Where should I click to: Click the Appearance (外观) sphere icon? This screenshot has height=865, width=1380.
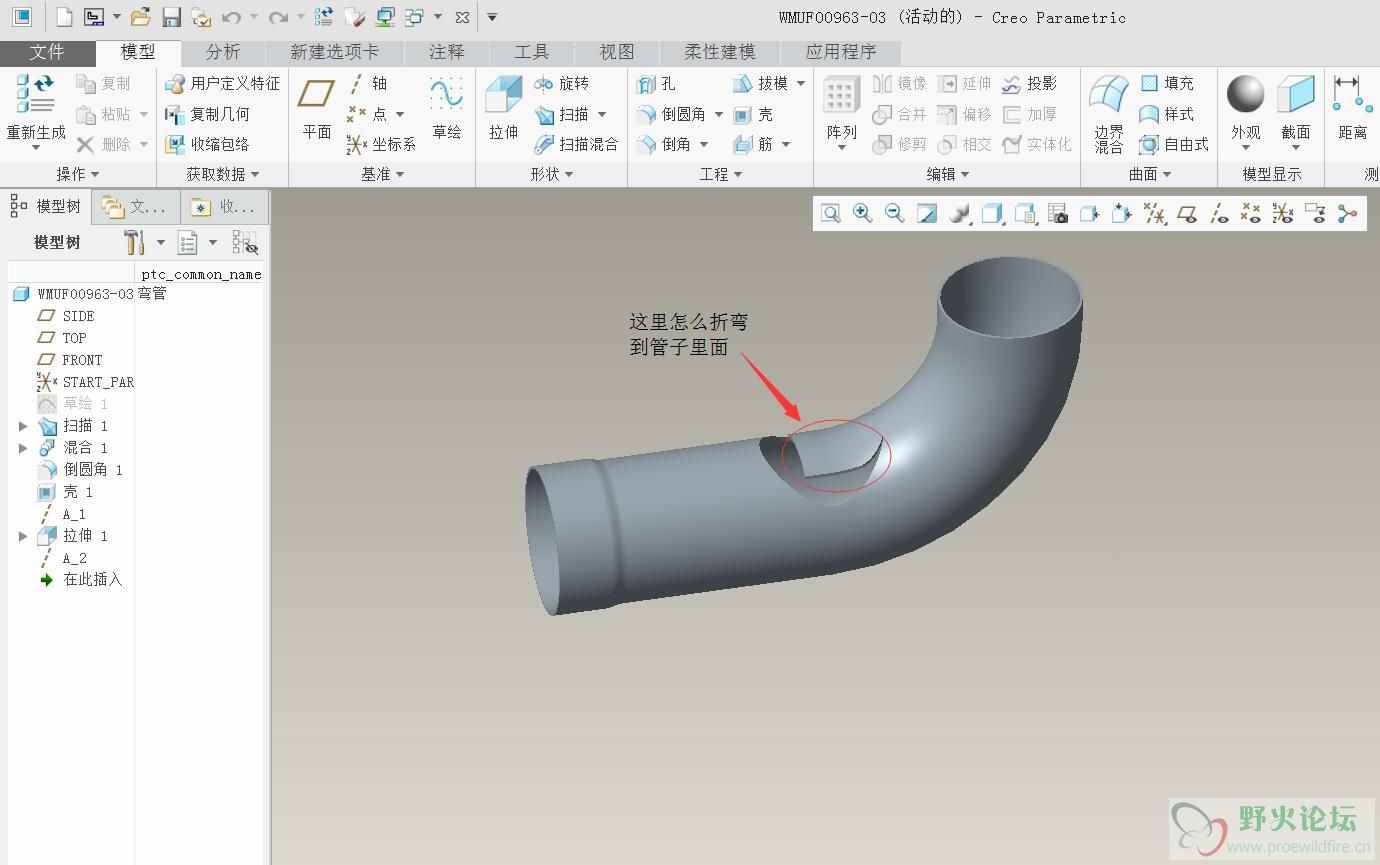pos(1245,95)
